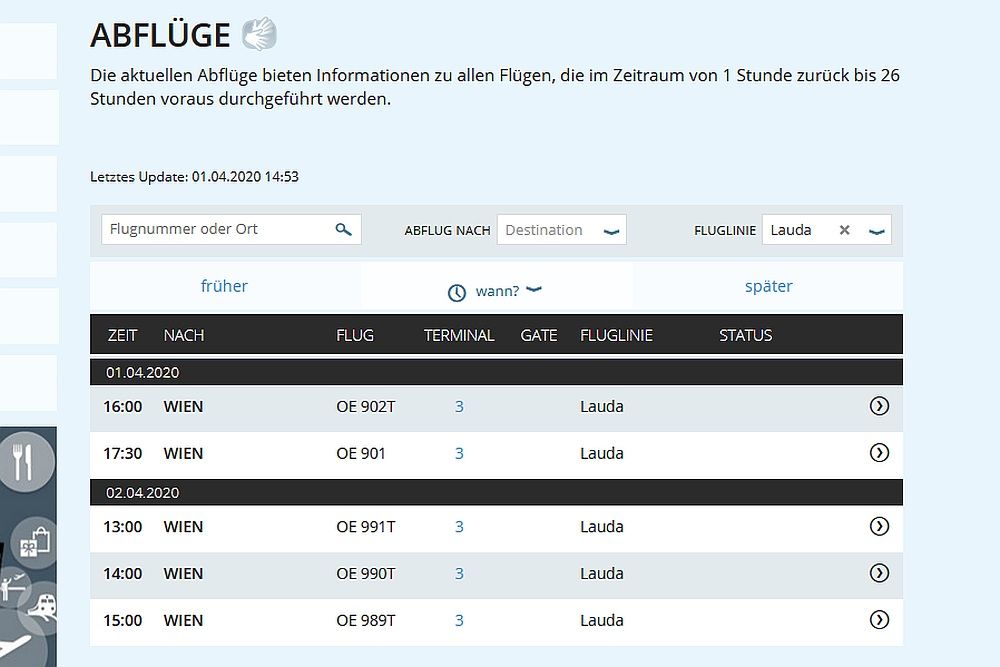
Task: Open details arrow for flight OE 901
Action: pyautogui.click(x=879, y=453)
